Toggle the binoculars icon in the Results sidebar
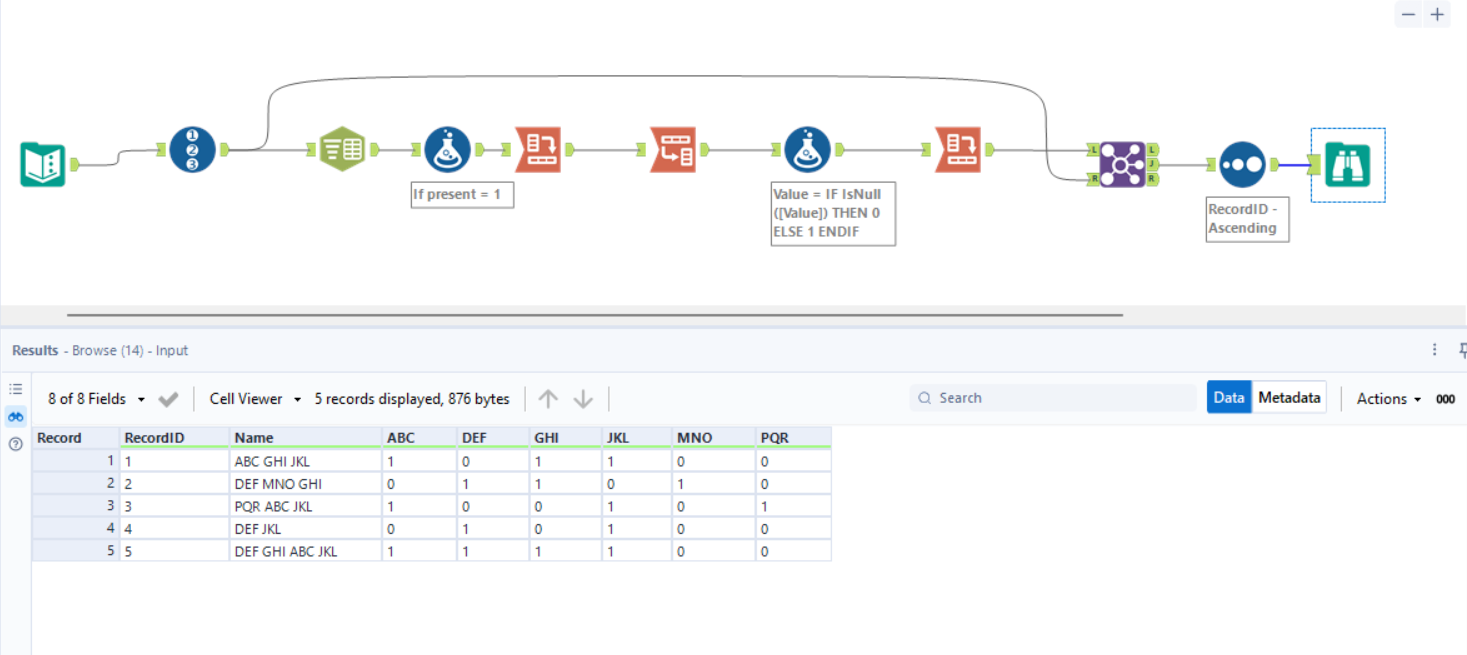This screenshot has width=1467, height=655. [x=15, y=417]
